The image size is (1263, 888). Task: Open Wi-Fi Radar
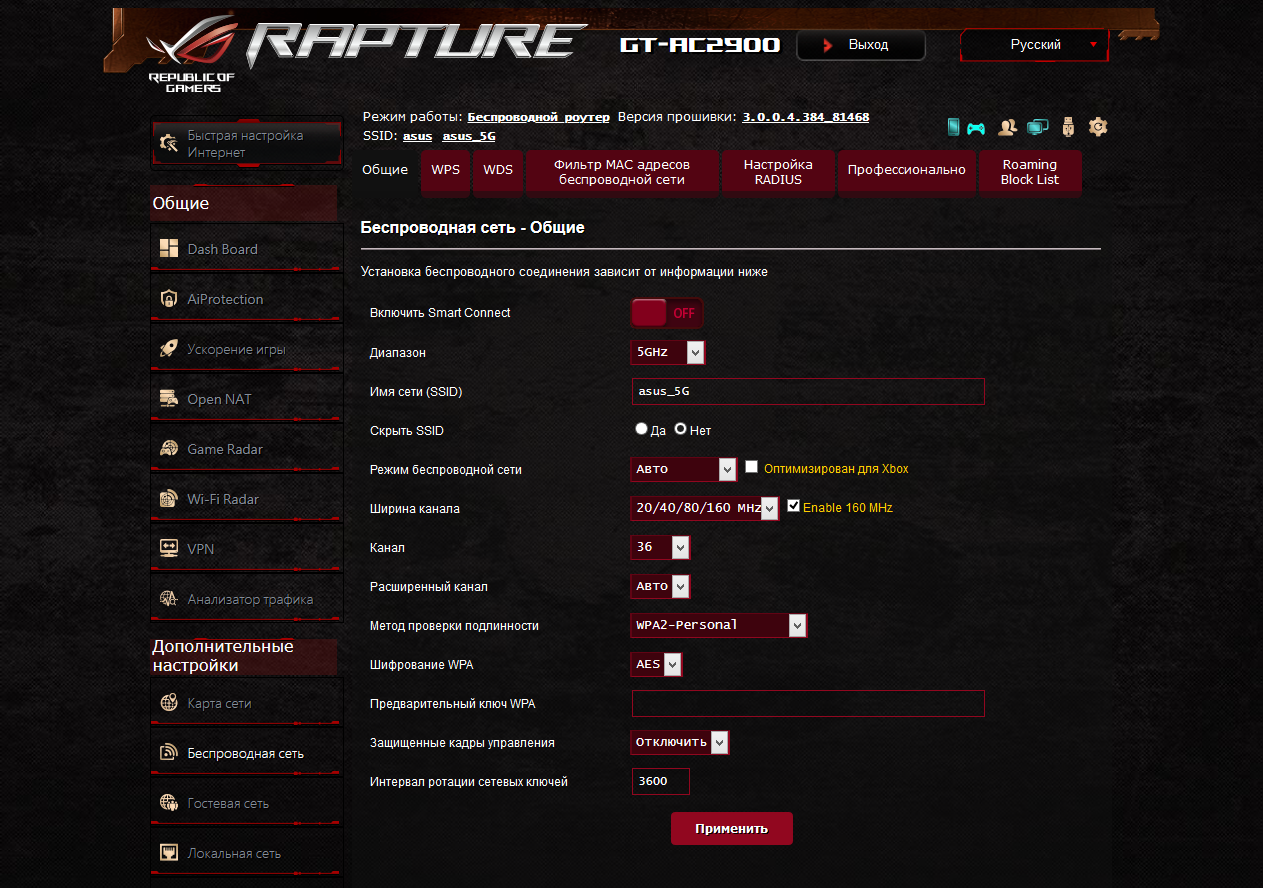245,500
